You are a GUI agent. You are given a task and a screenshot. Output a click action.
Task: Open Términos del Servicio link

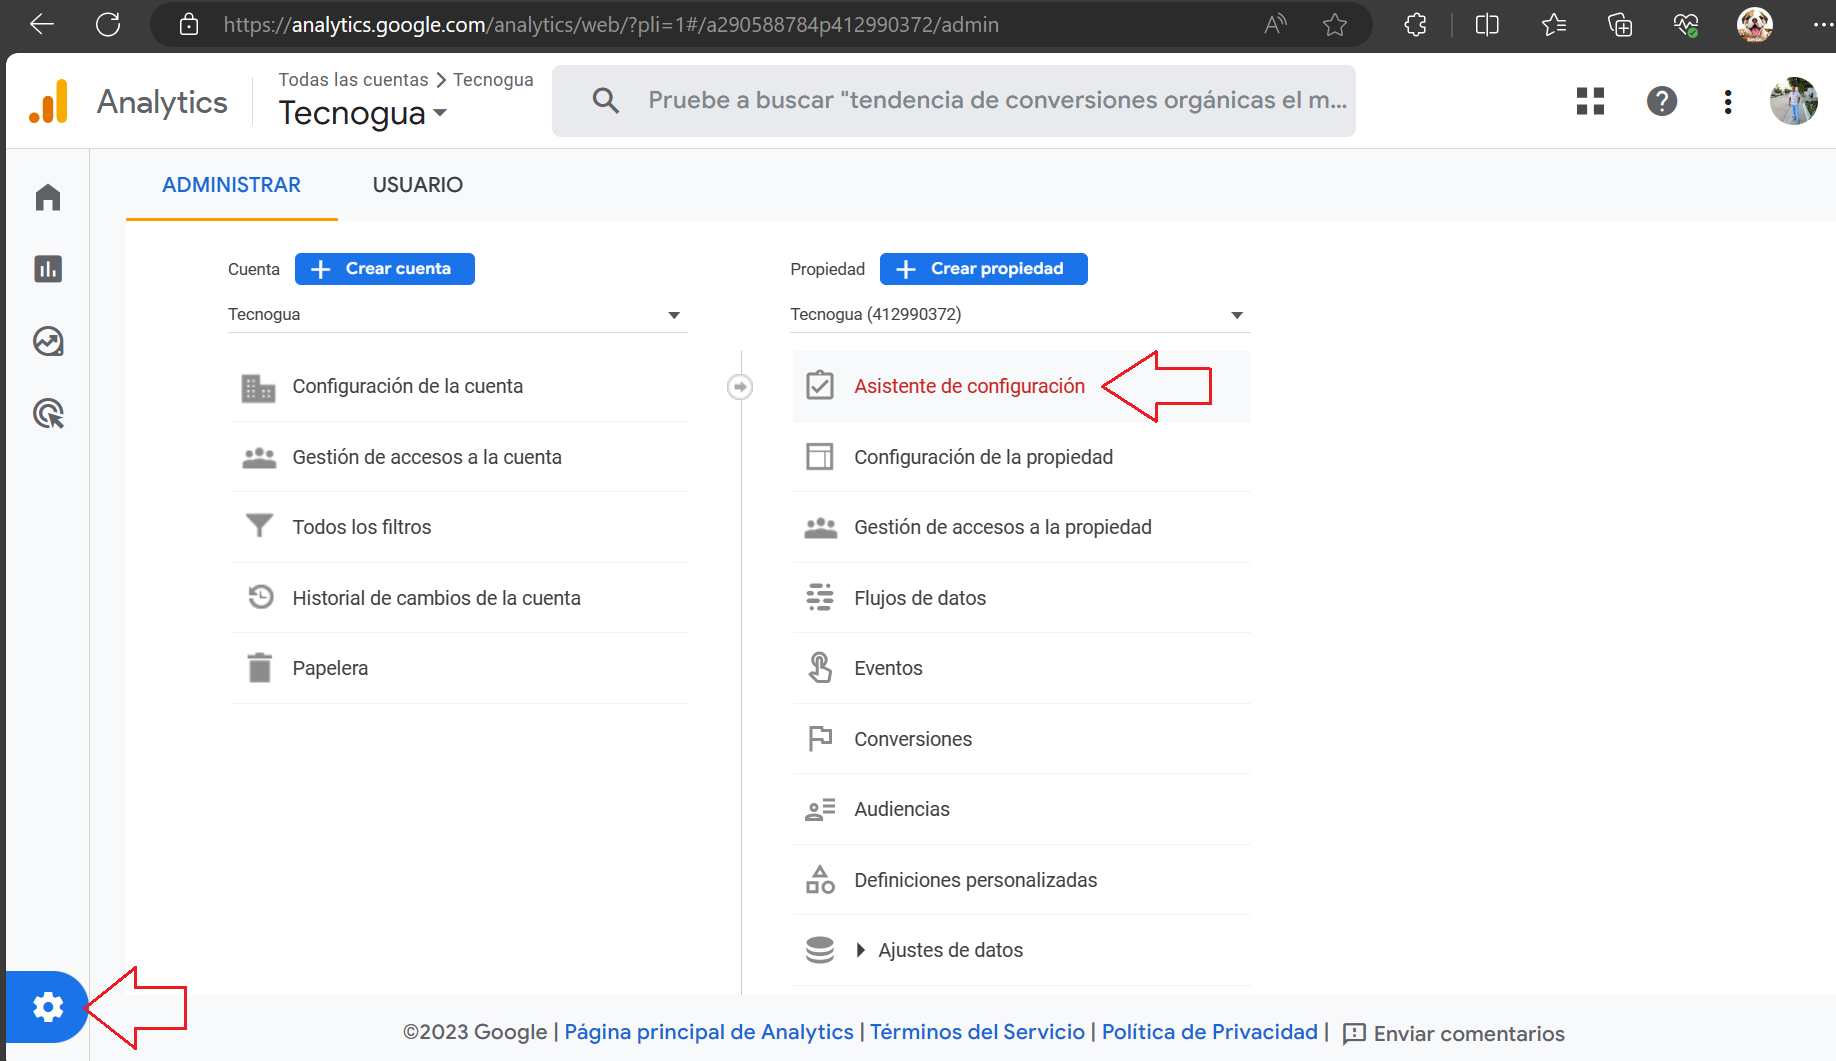pos(977,1032)
